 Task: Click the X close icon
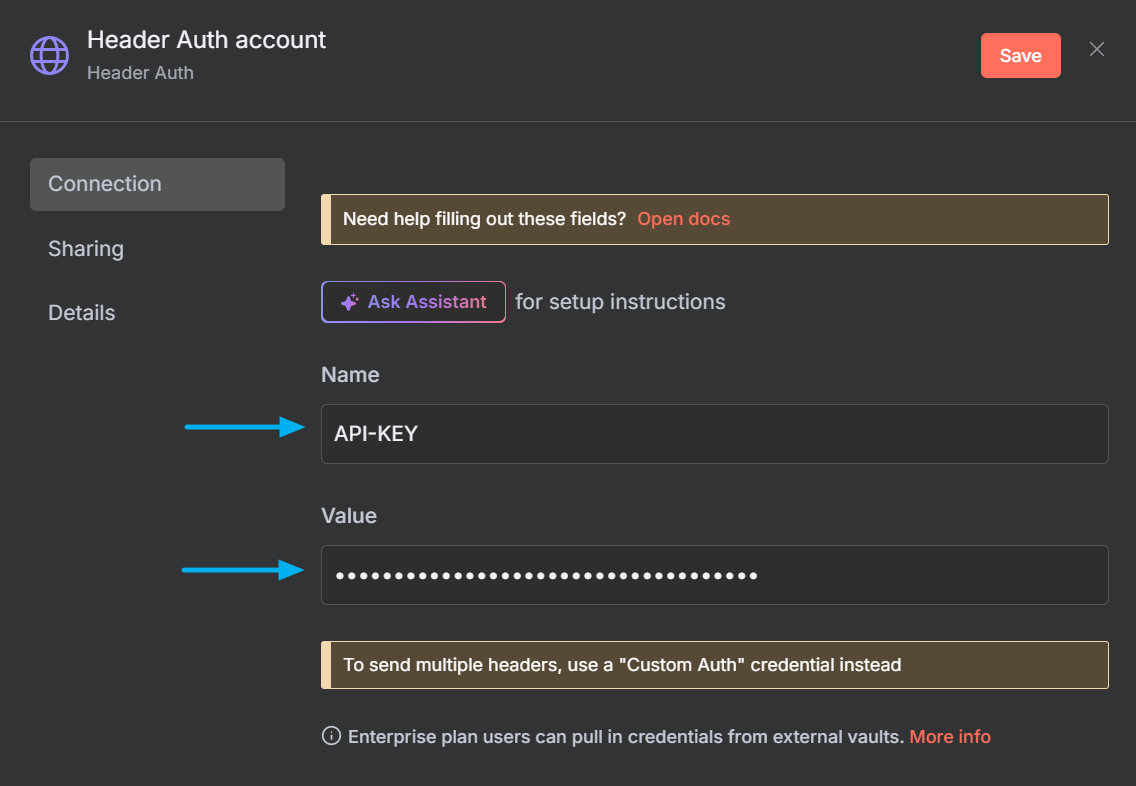(1097, 48)
